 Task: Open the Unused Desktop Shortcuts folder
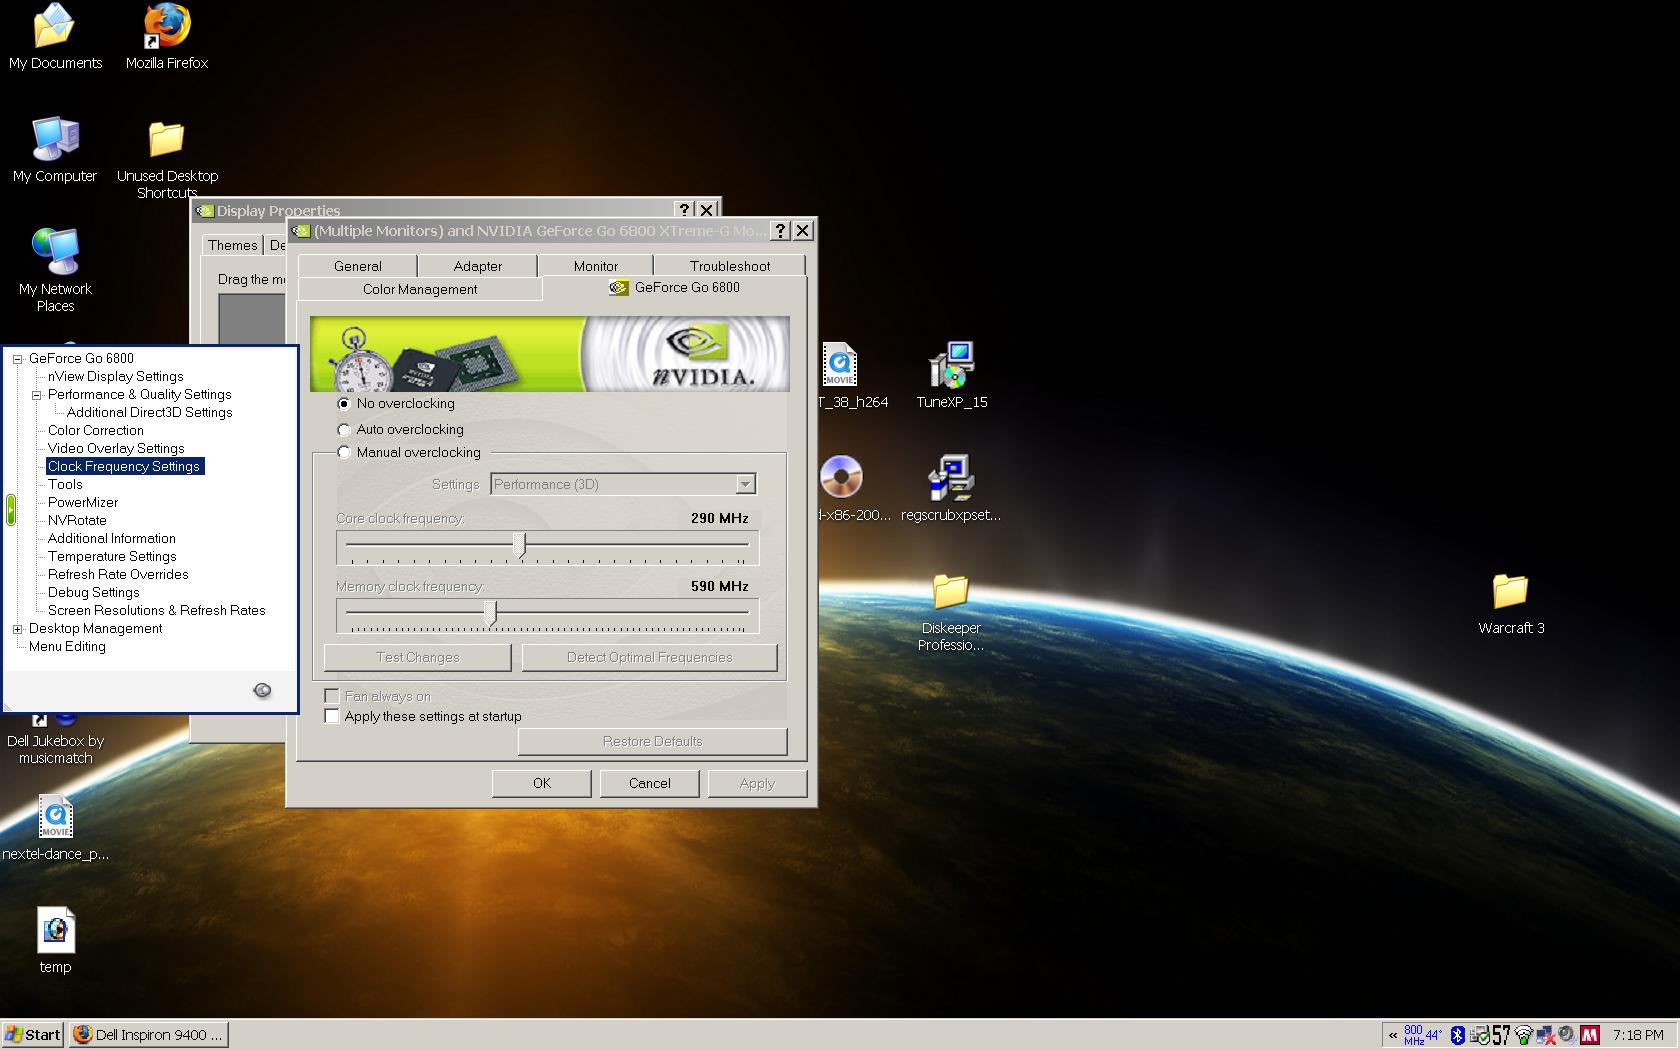(x=167, y=159)
